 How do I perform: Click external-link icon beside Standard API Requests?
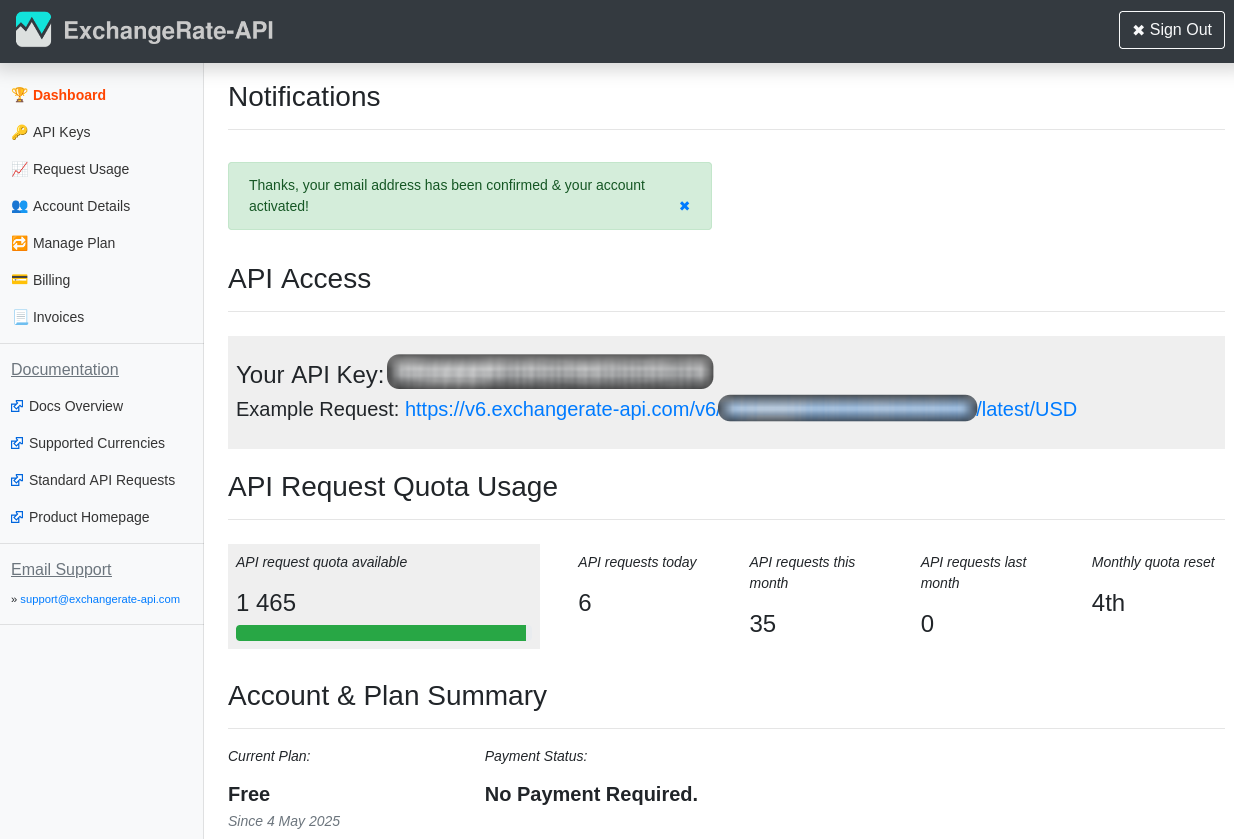[17, 480]
